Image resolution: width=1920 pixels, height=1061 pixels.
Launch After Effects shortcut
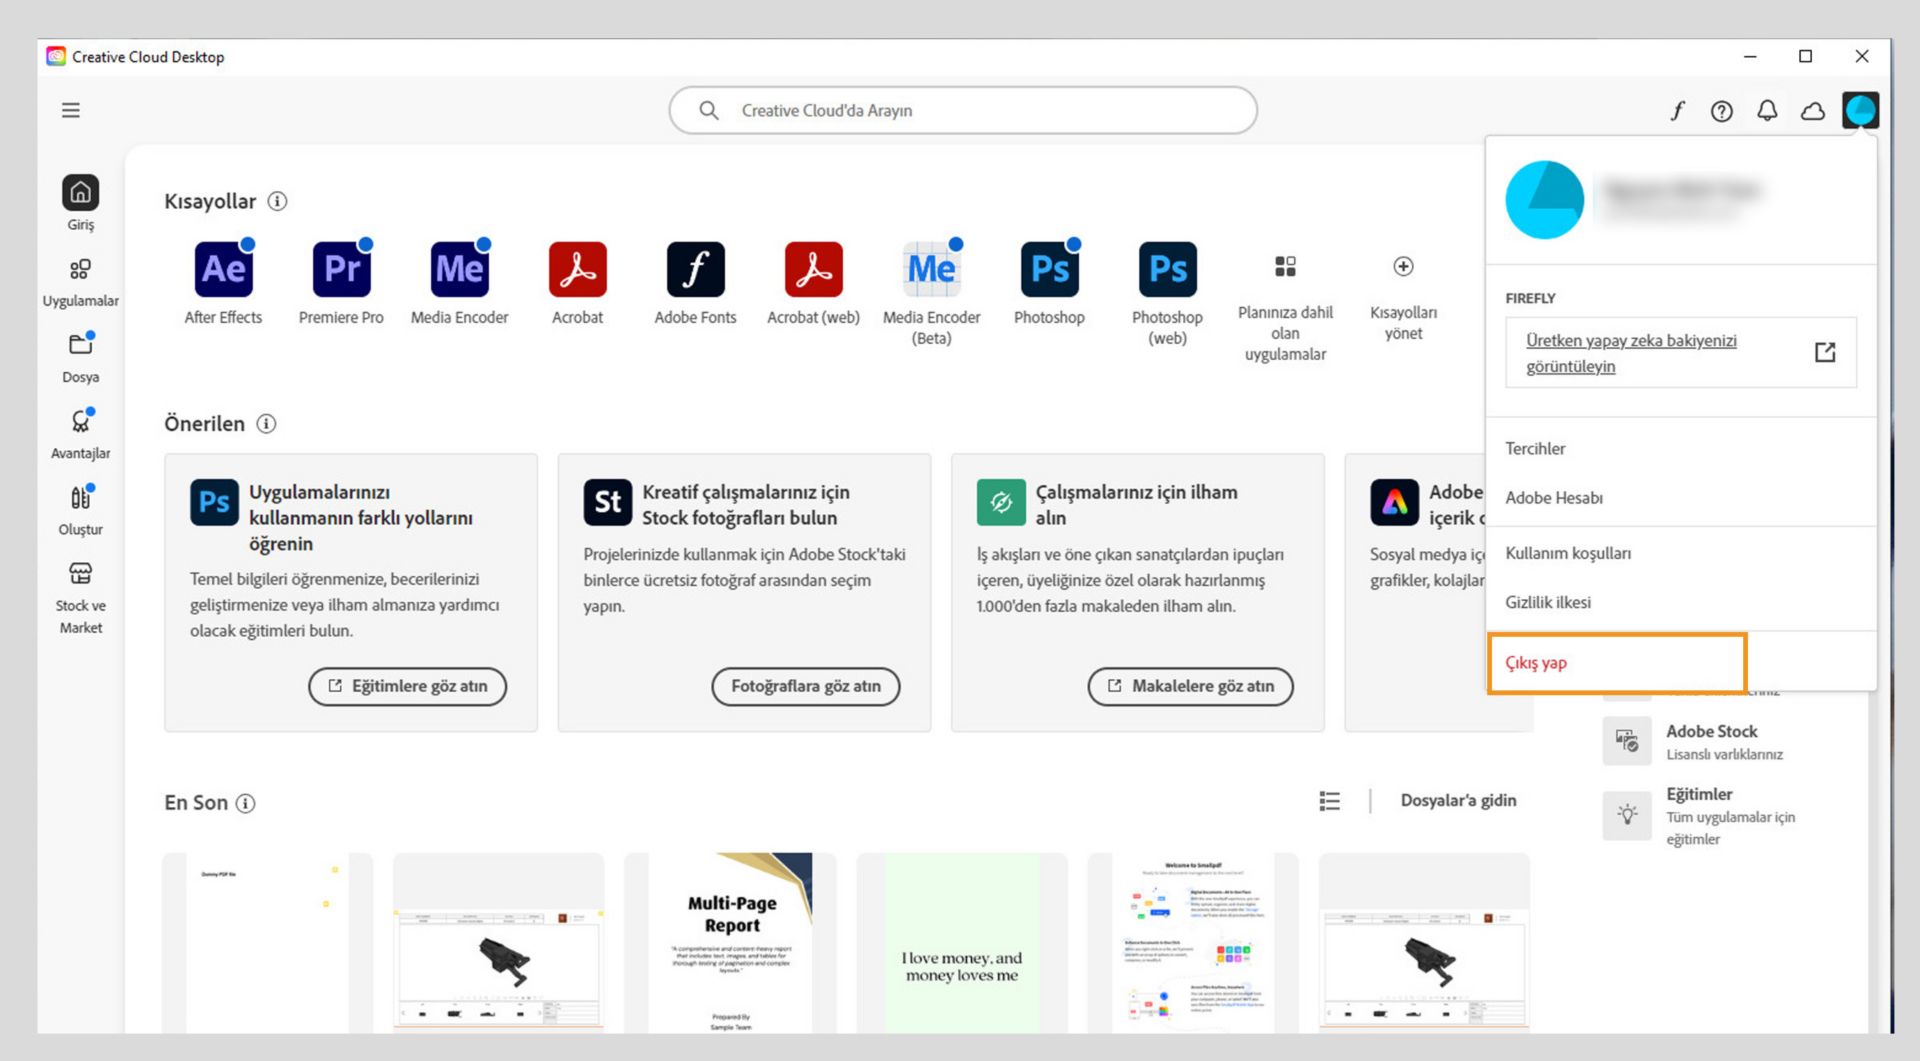(x=223, y=269)
